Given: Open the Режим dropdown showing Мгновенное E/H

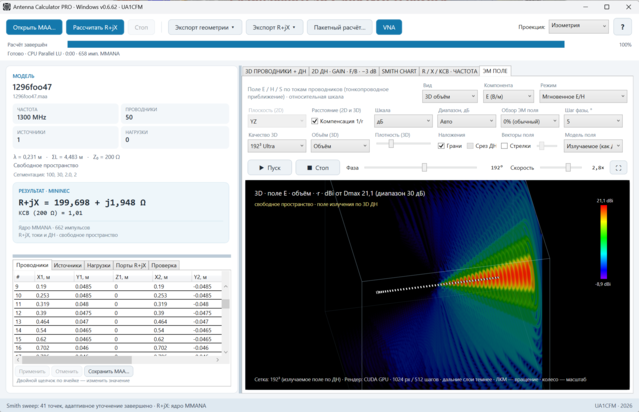Looking at the screenshot, I should pos(583,97).
